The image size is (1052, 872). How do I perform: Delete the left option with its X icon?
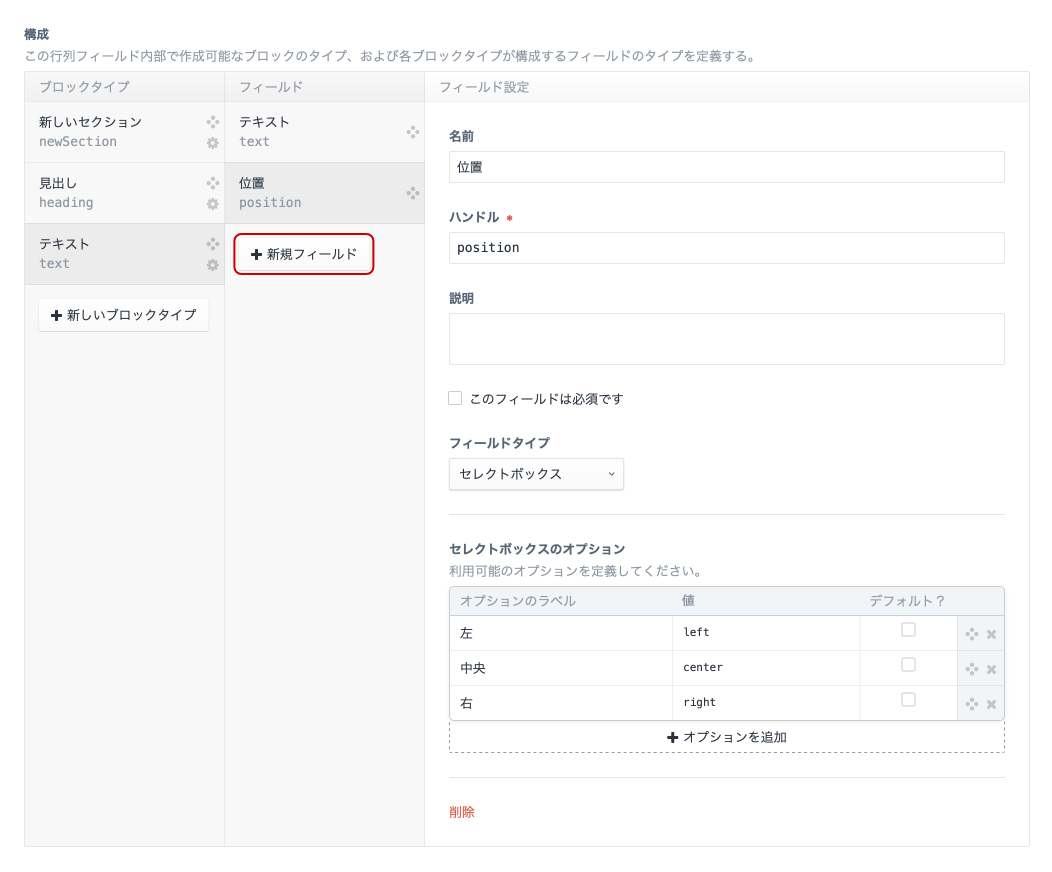pyautogui.click(x=991, y=633)
